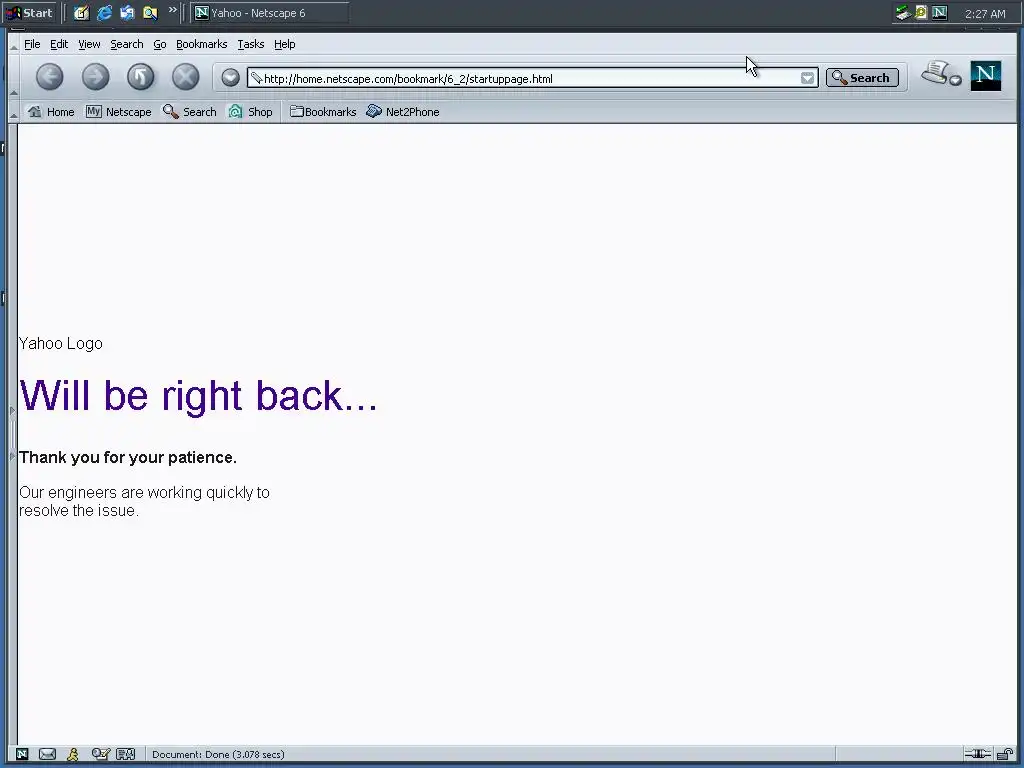Screen dimensions: 1024x768
Task: Open Shop from the personal toolbar
Action: (250, 112)
